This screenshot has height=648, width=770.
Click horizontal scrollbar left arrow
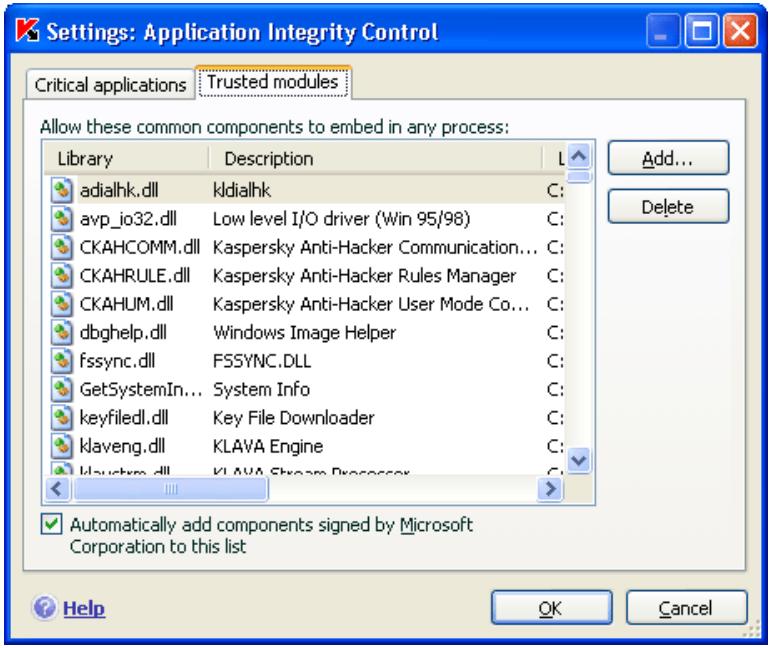click(x=58, y=489)
